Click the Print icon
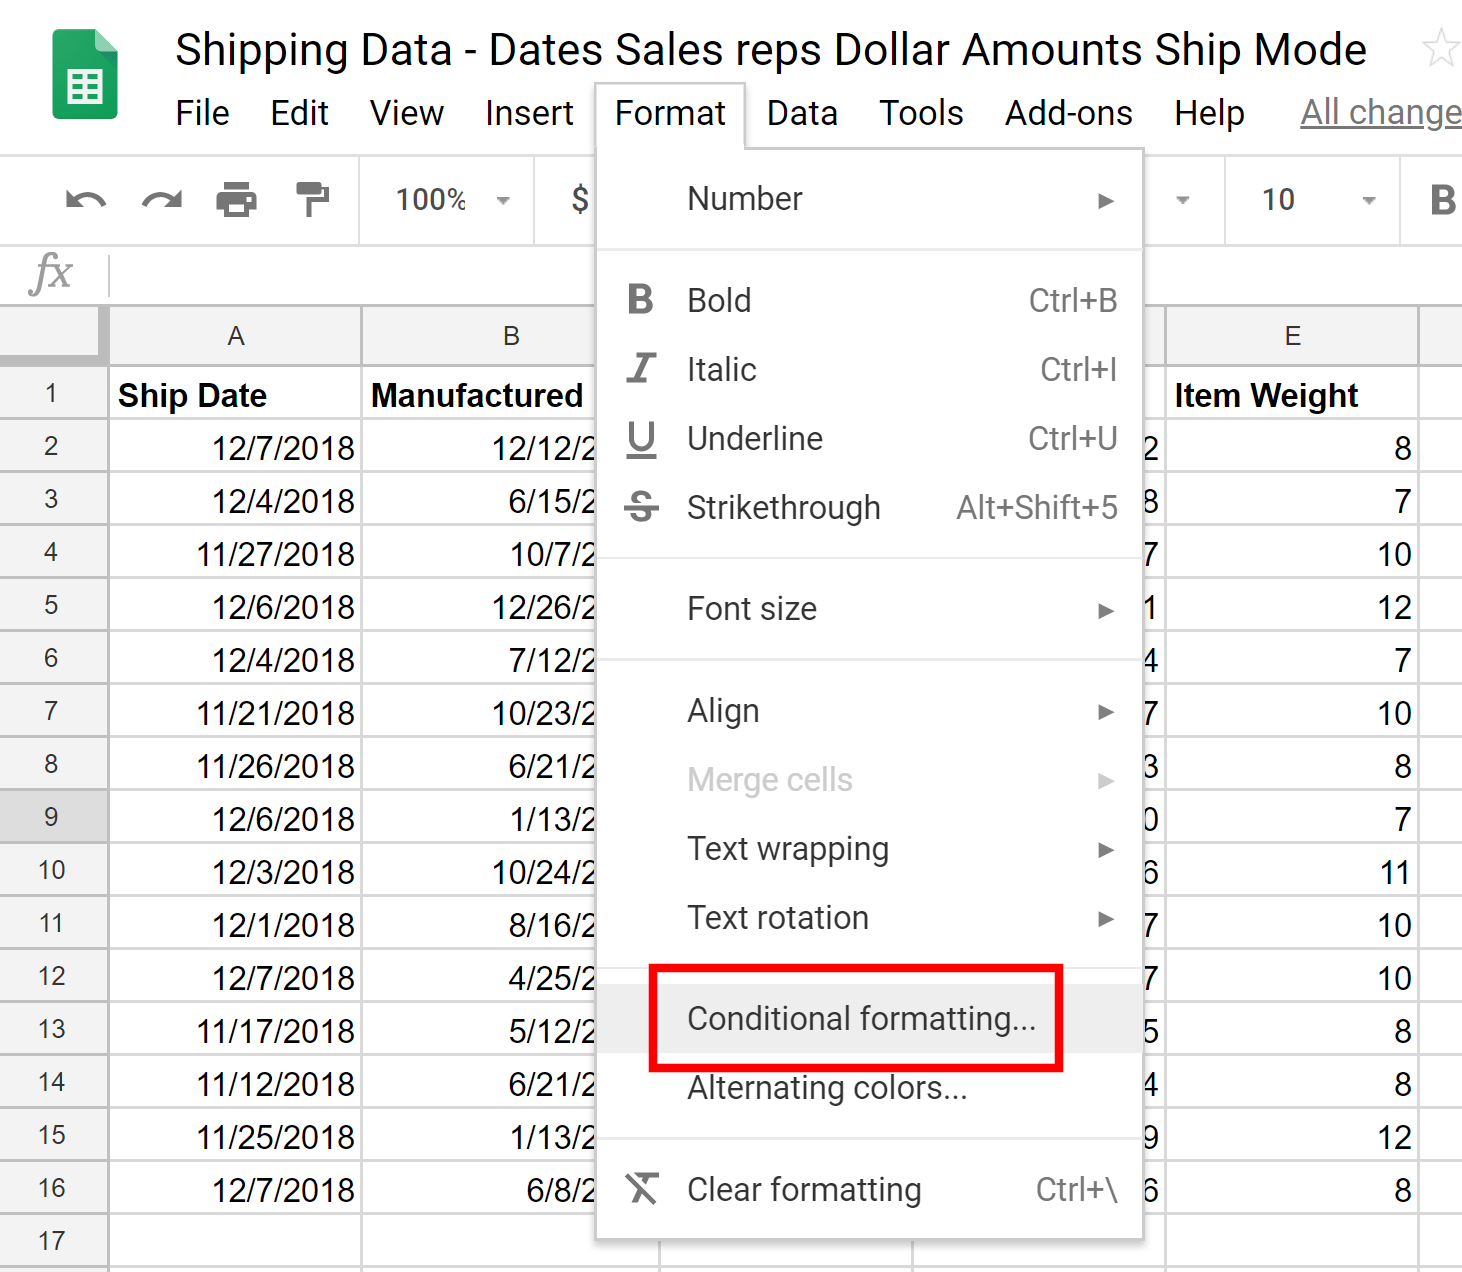1462x1272 pixels. pos(236,200)
